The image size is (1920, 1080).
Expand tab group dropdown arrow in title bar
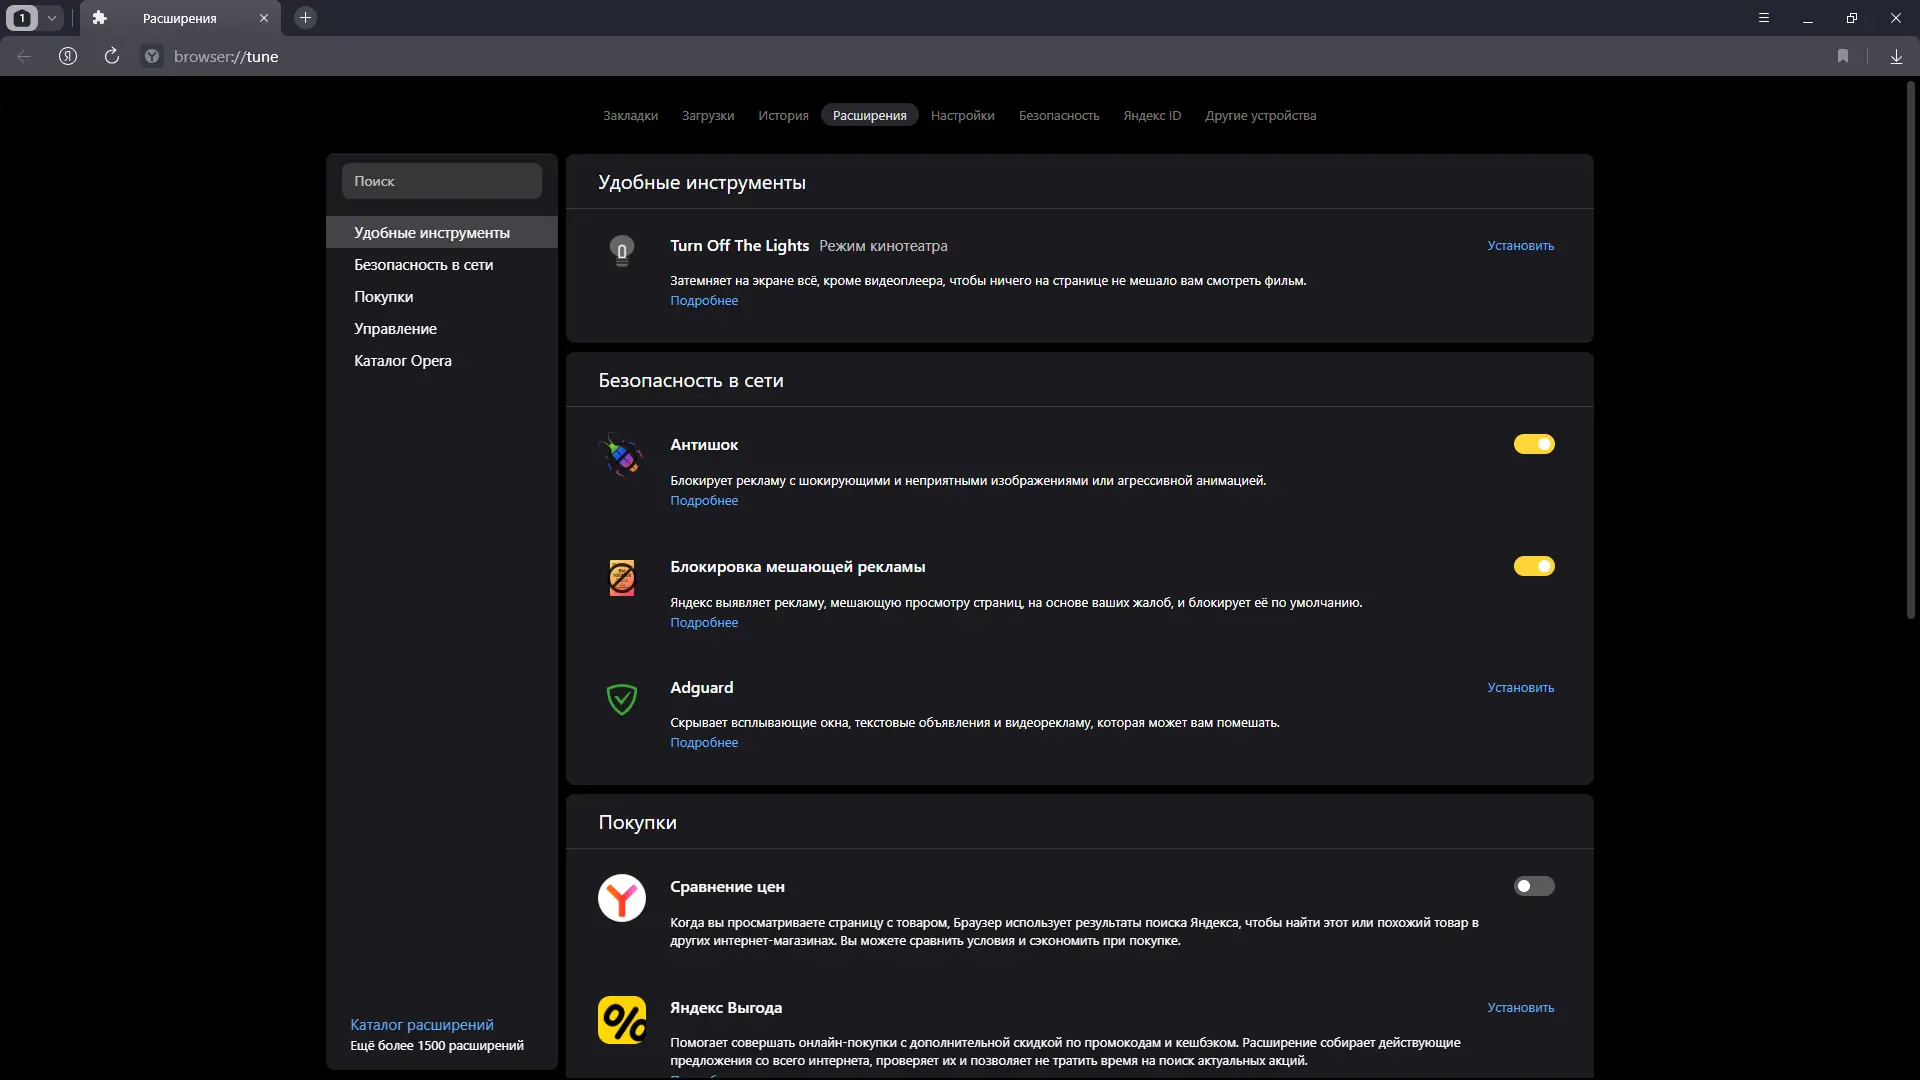coord(52,18)
